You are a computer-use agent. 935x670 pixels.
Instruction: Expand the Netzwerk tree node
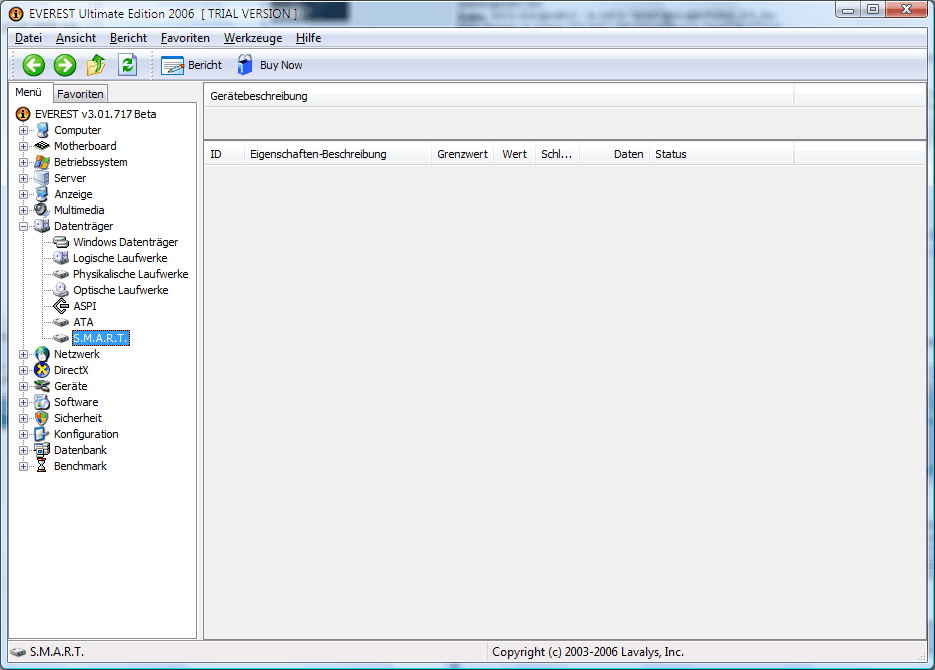pos(23,354)
